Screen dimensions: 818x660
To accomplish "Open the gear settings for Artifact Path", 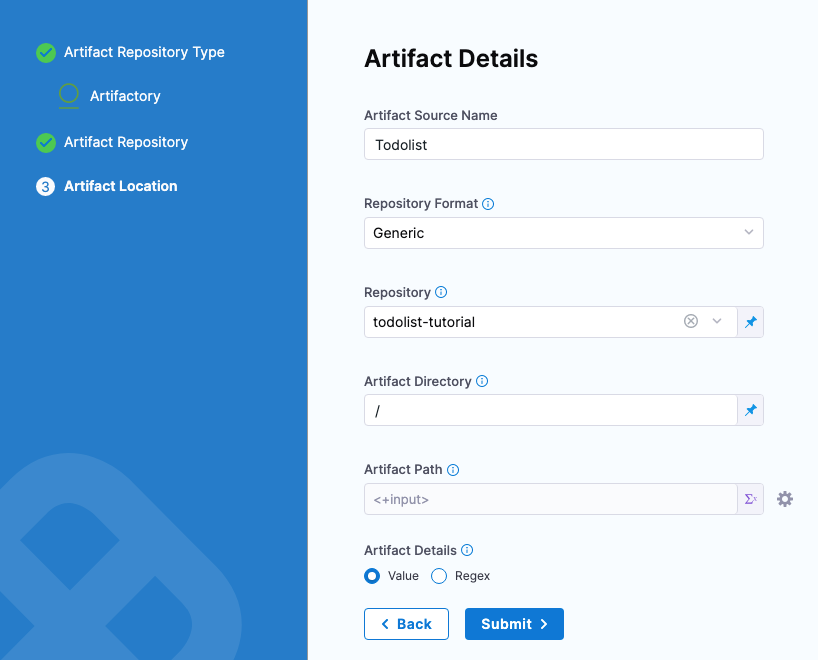I will pos(785,499).
